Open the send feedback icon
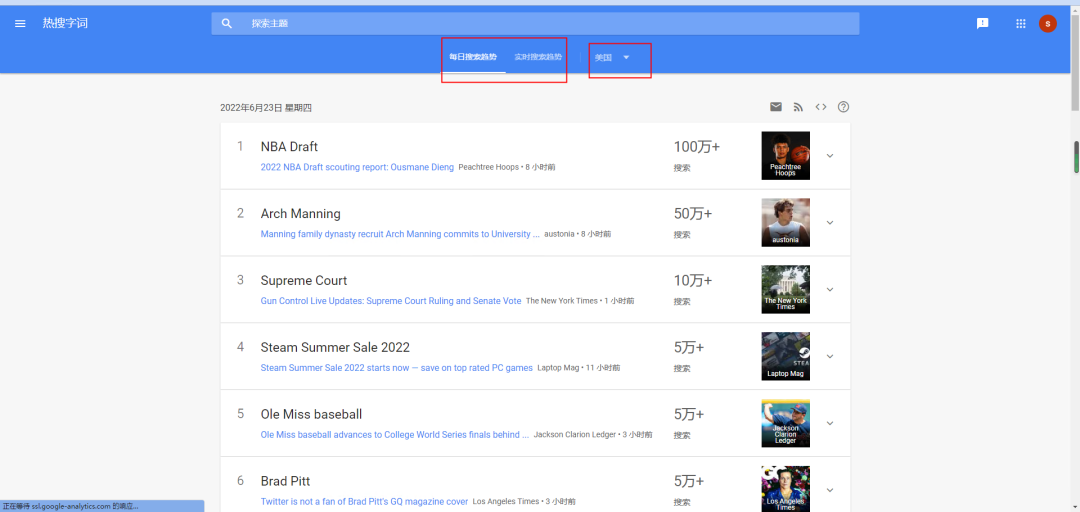Image resolution: width=1080 pixels, height=512 pixels. [982, 23]
